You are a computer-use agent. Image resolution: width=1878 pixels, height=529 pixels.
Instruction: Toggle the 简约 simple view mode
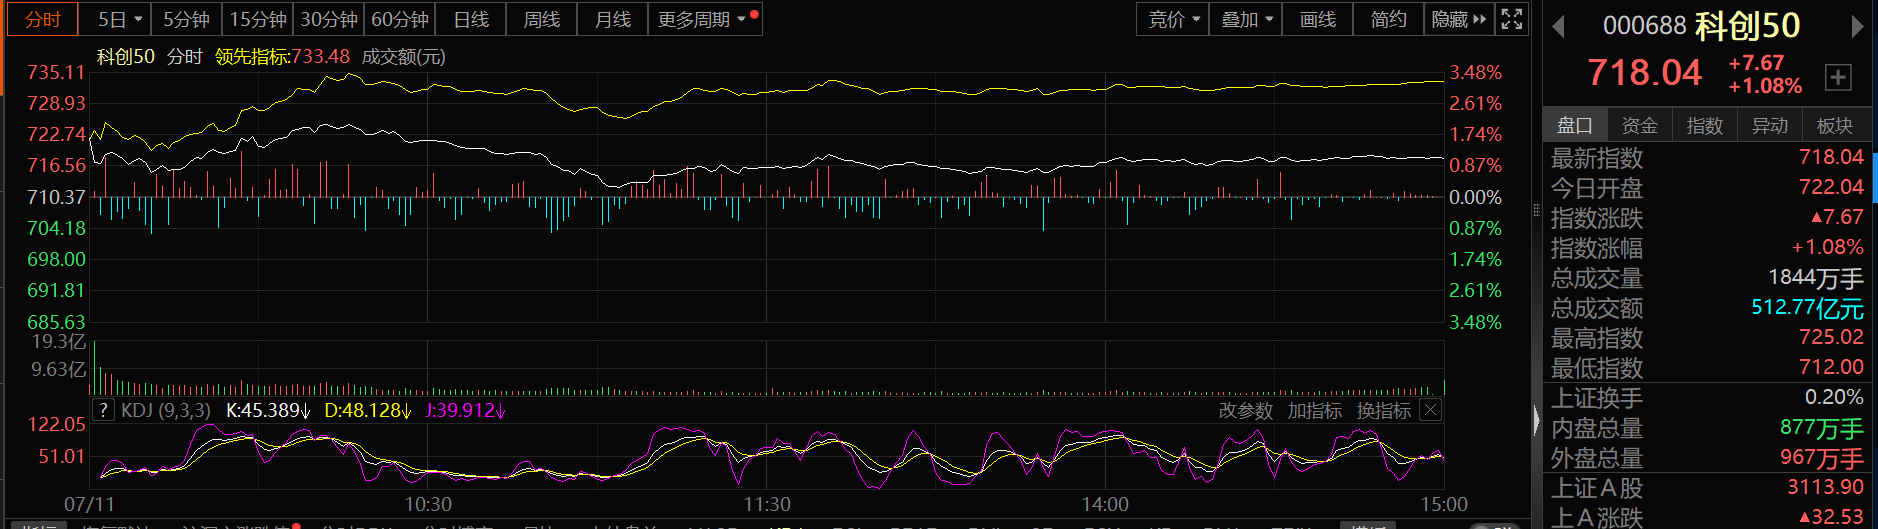[x=1388, y=19]
